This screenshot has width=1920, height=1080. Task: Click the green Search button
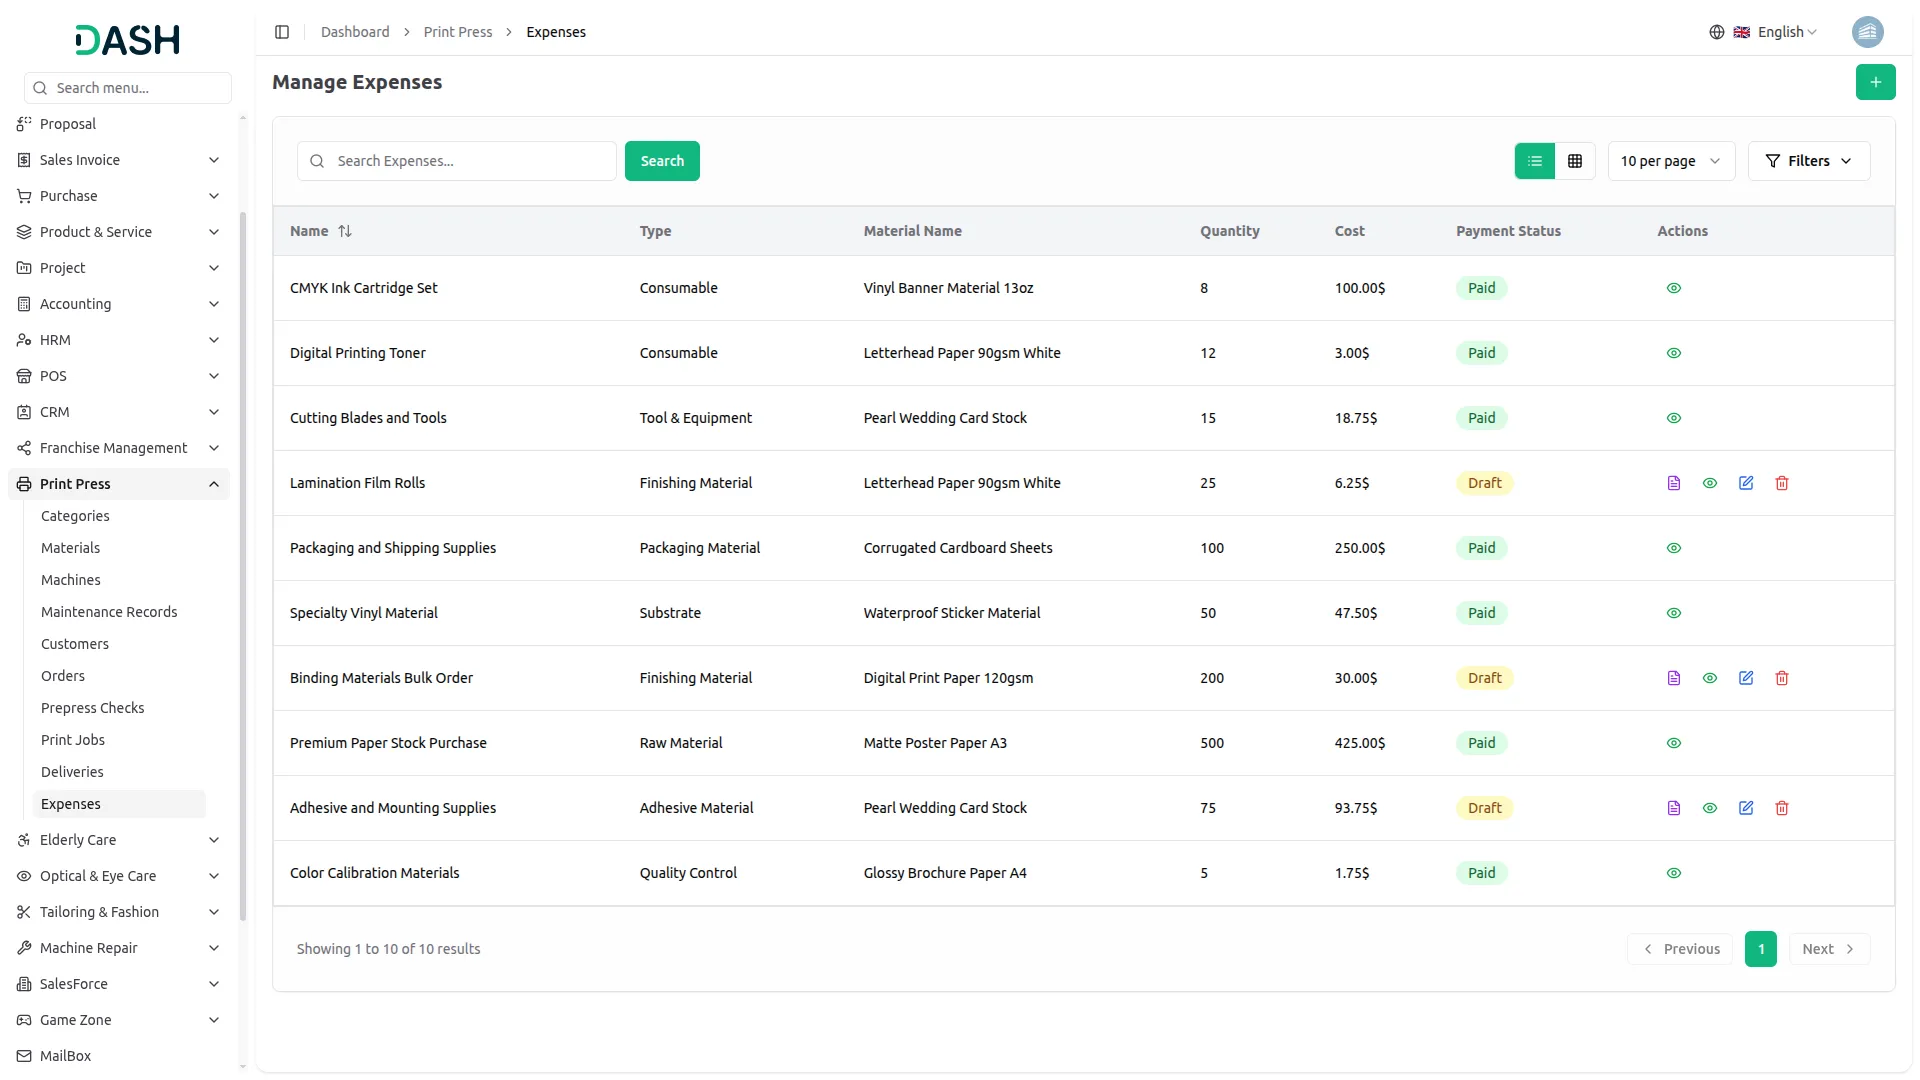662,161
